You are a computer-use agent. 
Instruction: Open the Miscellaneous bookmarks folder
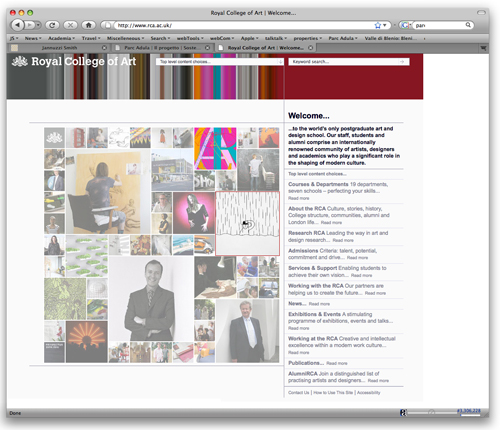[x=125, y=38]
